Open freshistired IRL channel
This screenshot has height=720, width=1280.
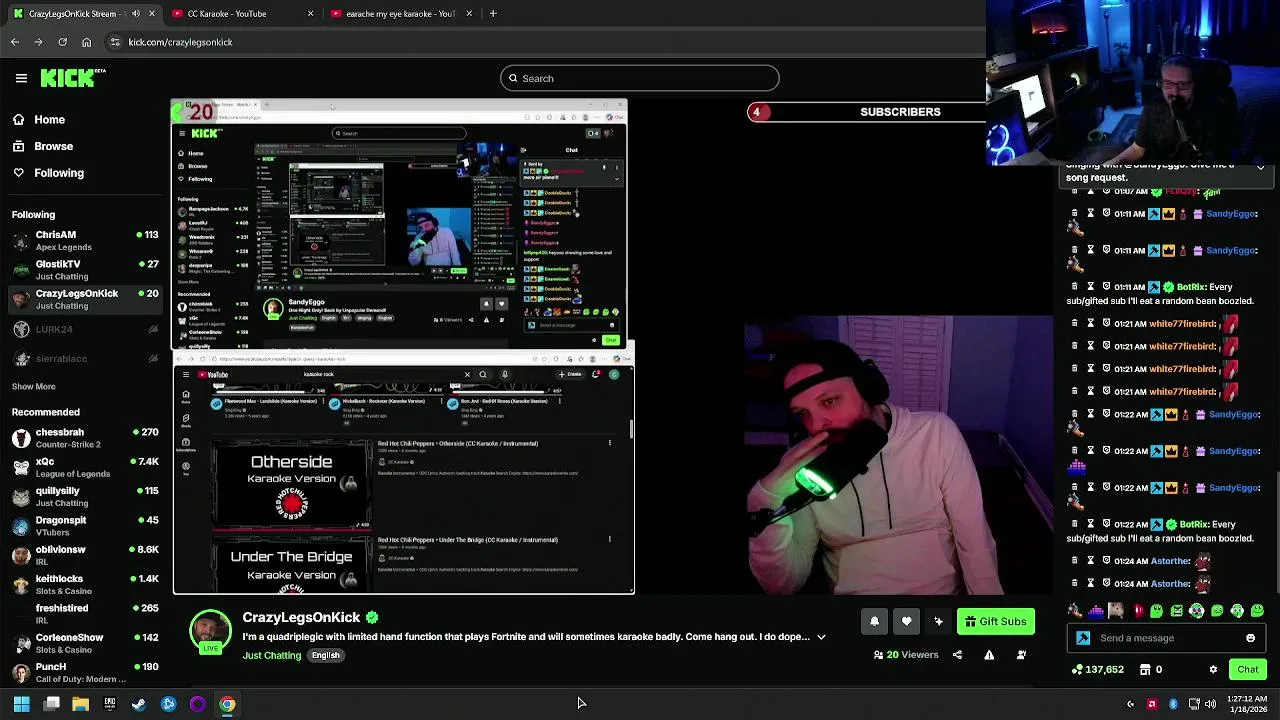click(85, 613)
